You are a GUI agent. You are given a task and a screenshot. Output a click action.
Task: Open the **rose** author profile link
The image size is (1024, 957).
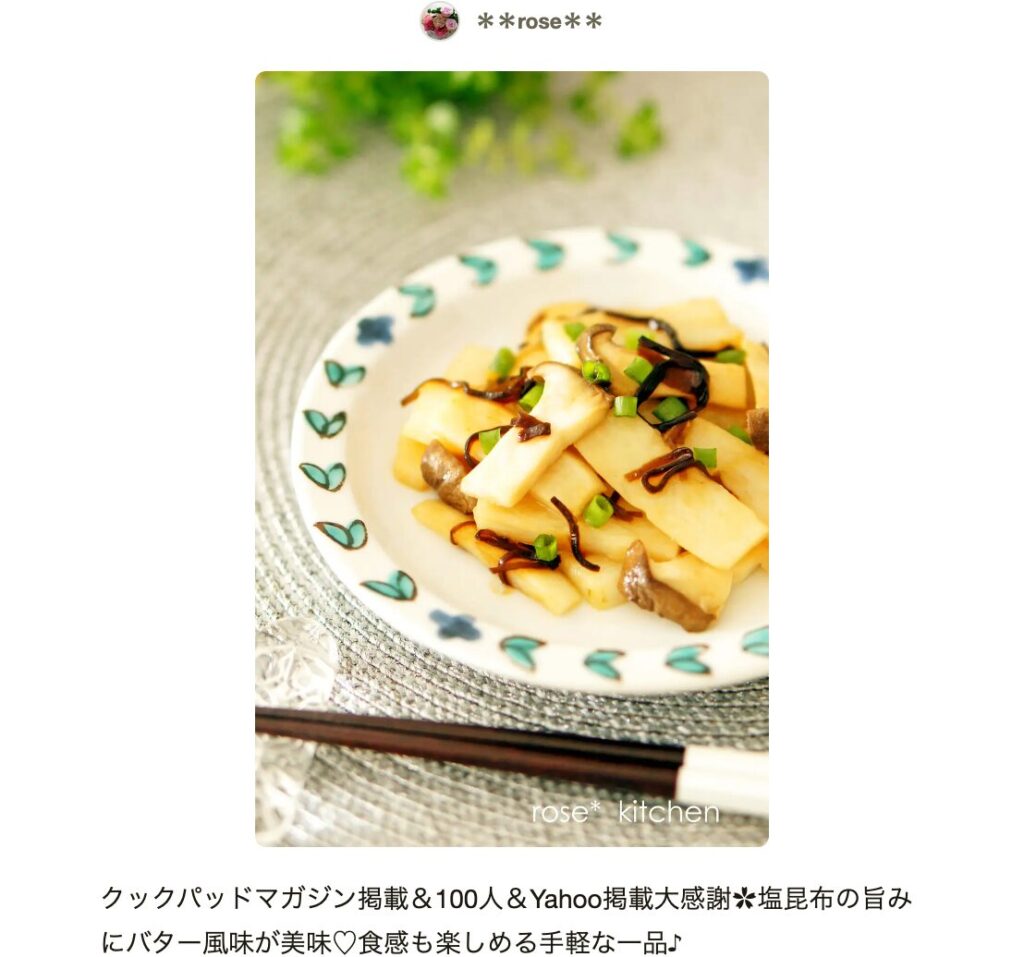coord(539,22)
